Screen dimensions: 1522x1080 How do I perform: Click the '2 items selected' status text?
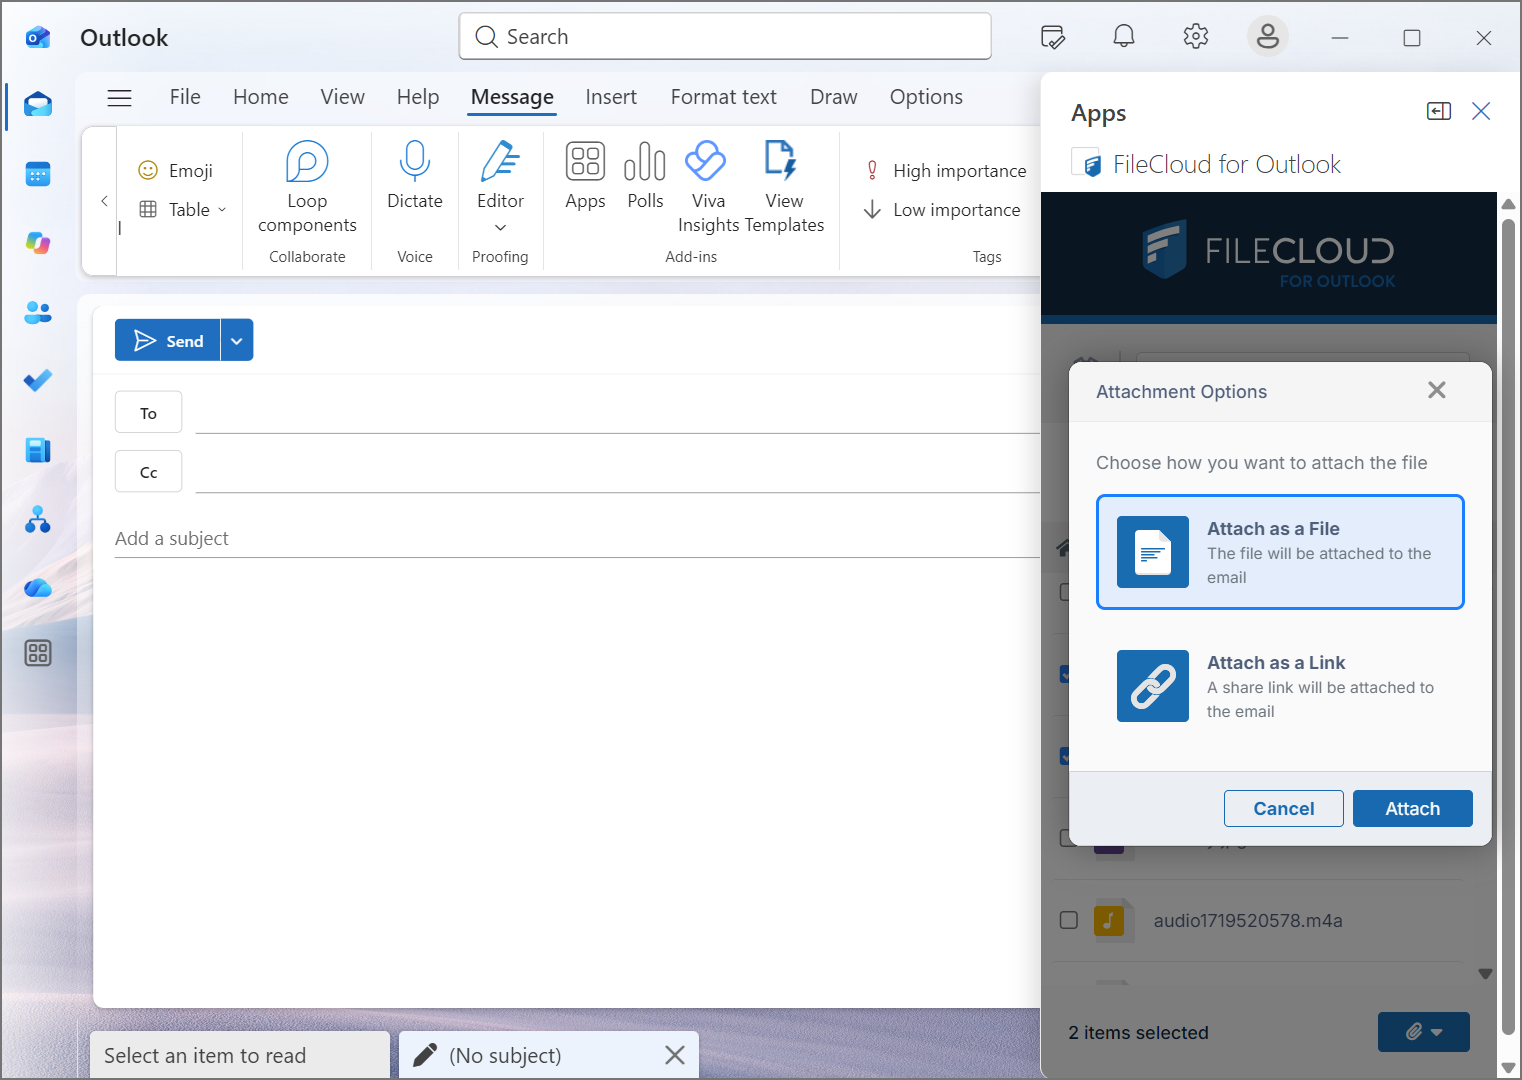click(x=1138, y=1032)
